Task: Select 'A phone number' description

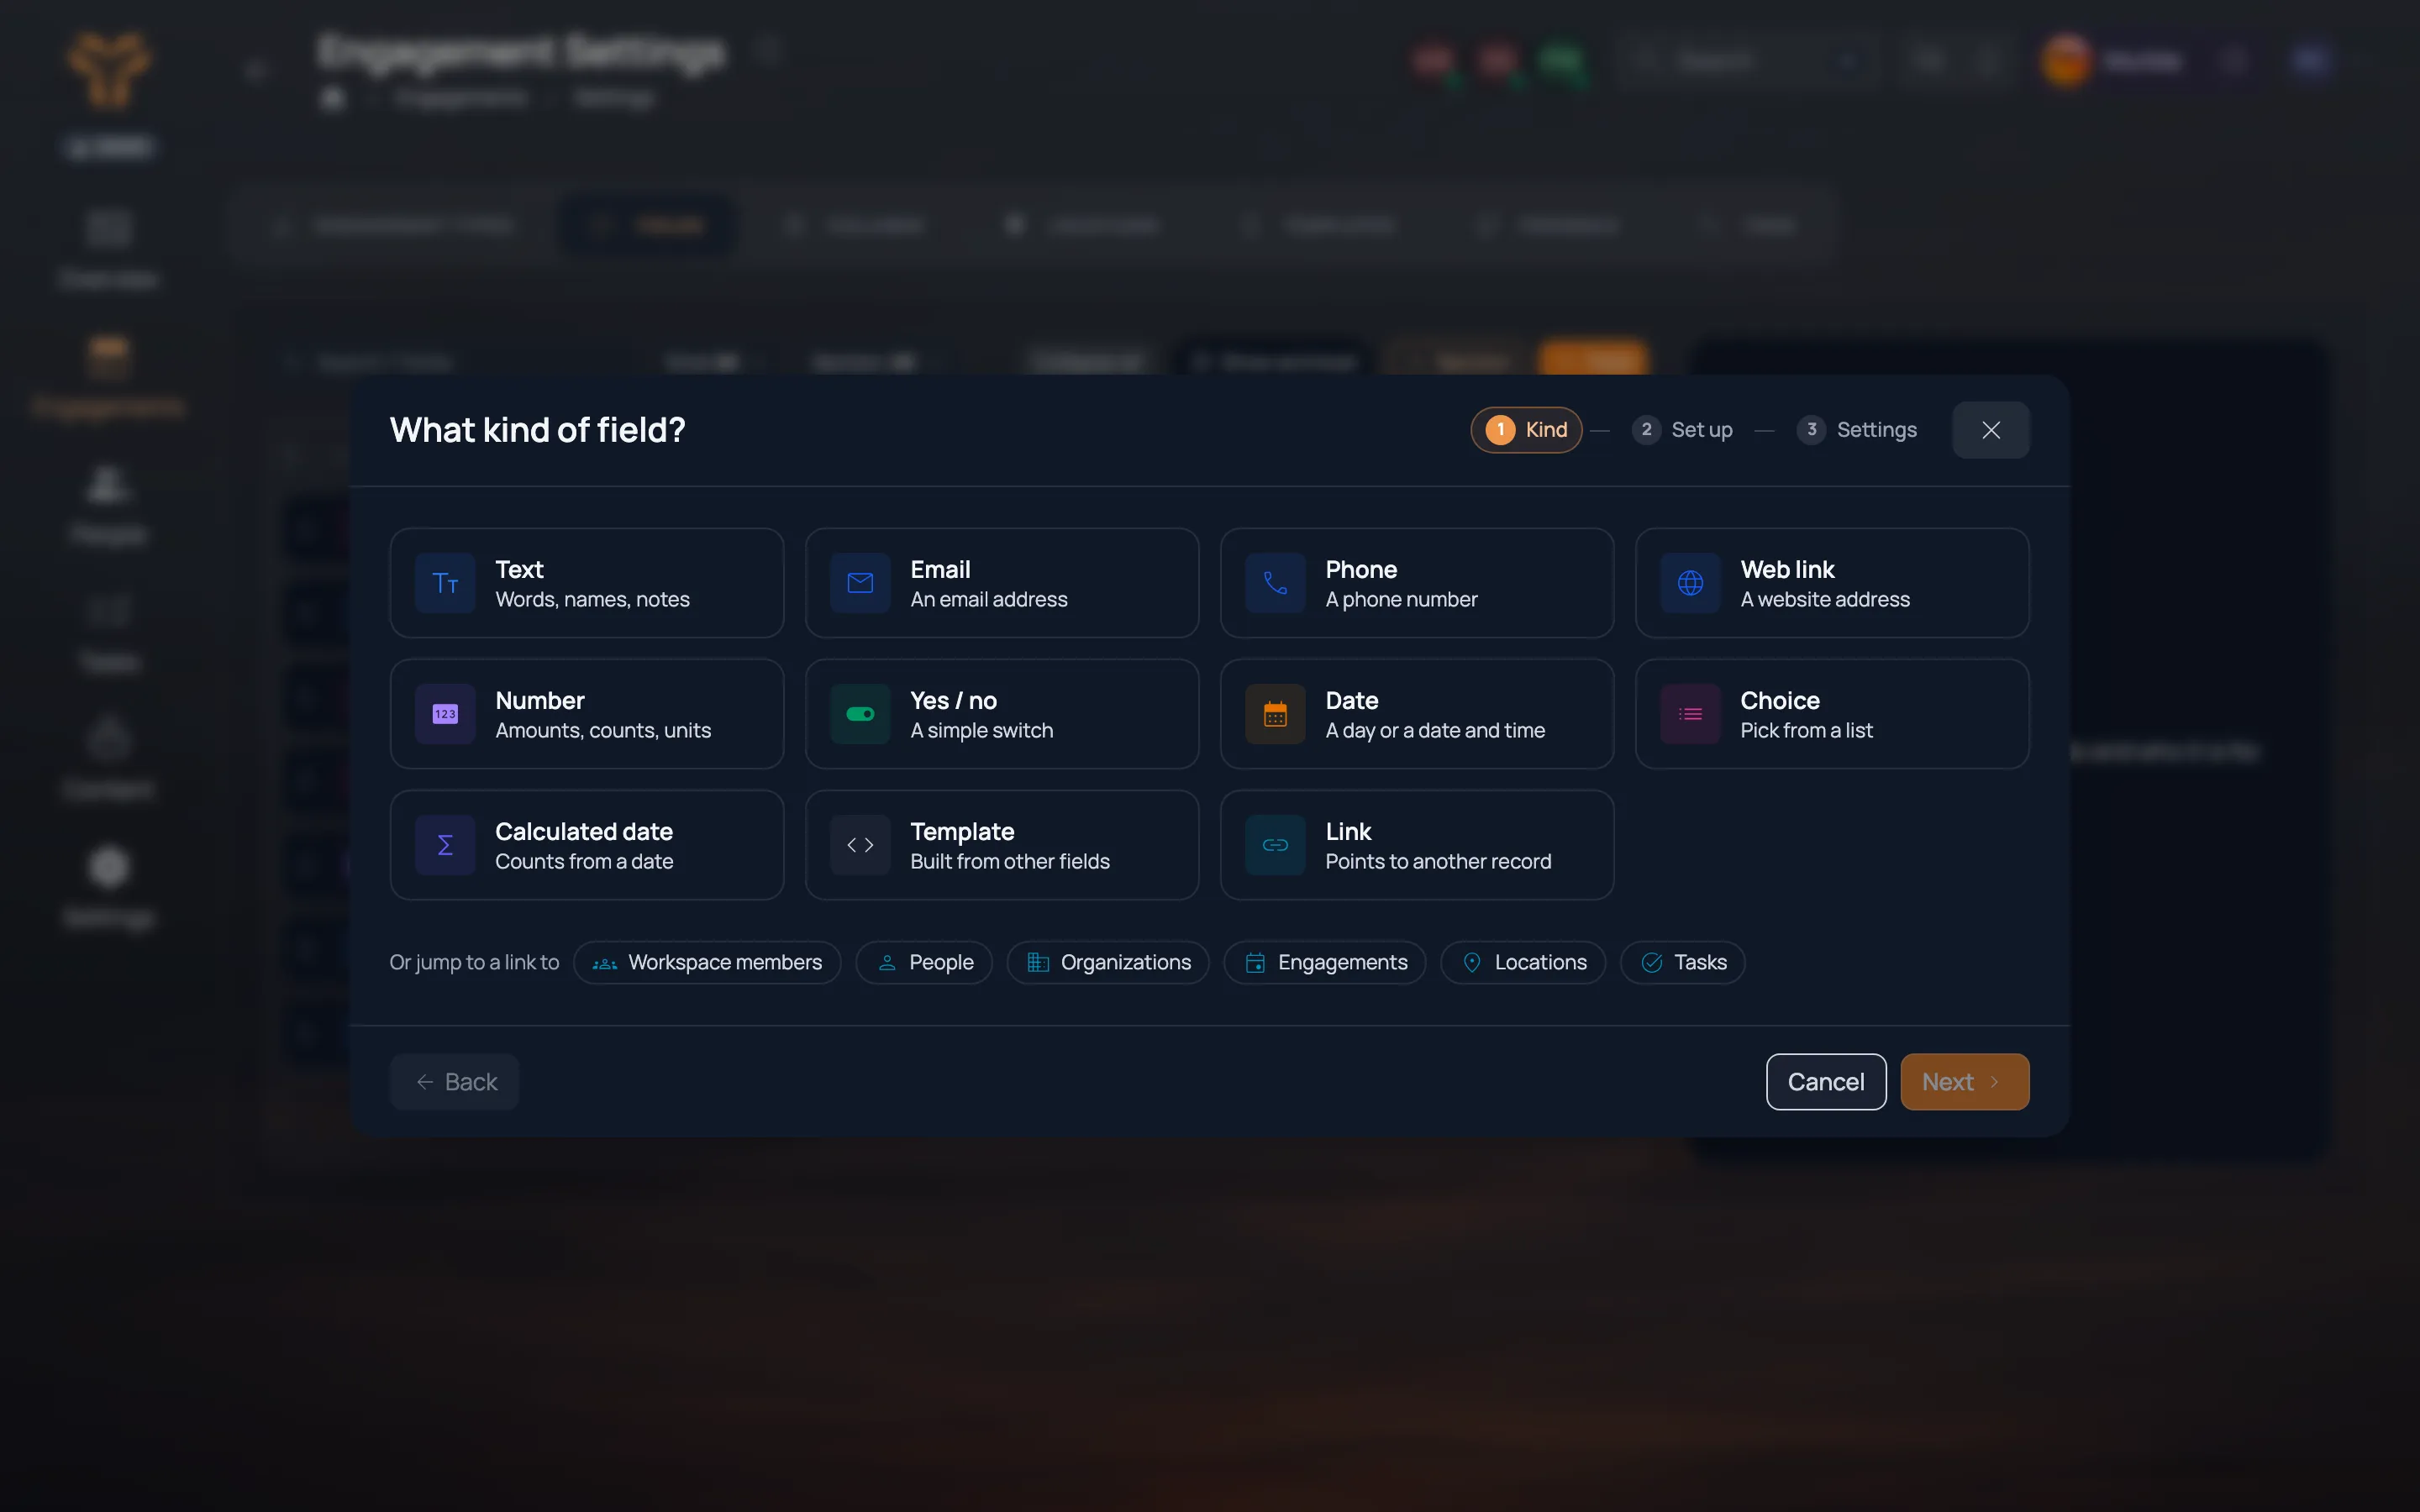Action: (1401, 599)
